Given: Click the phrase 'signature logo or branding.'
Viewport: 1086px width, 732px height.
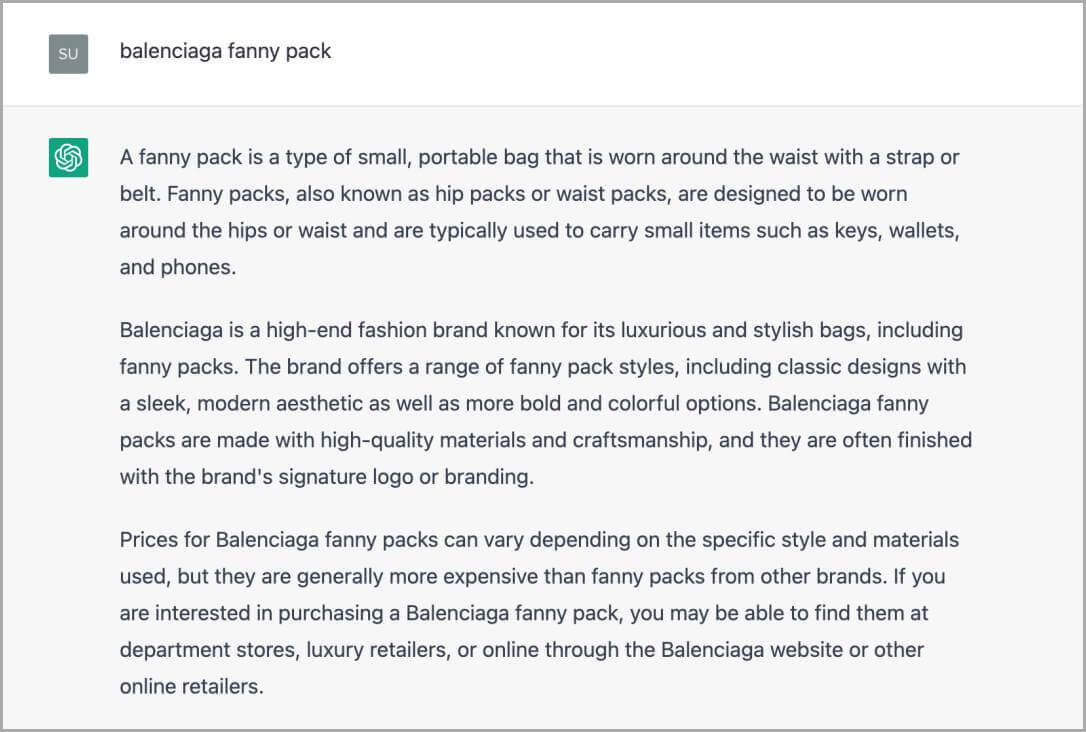Looking at the screenshot, I should point(406,477).
